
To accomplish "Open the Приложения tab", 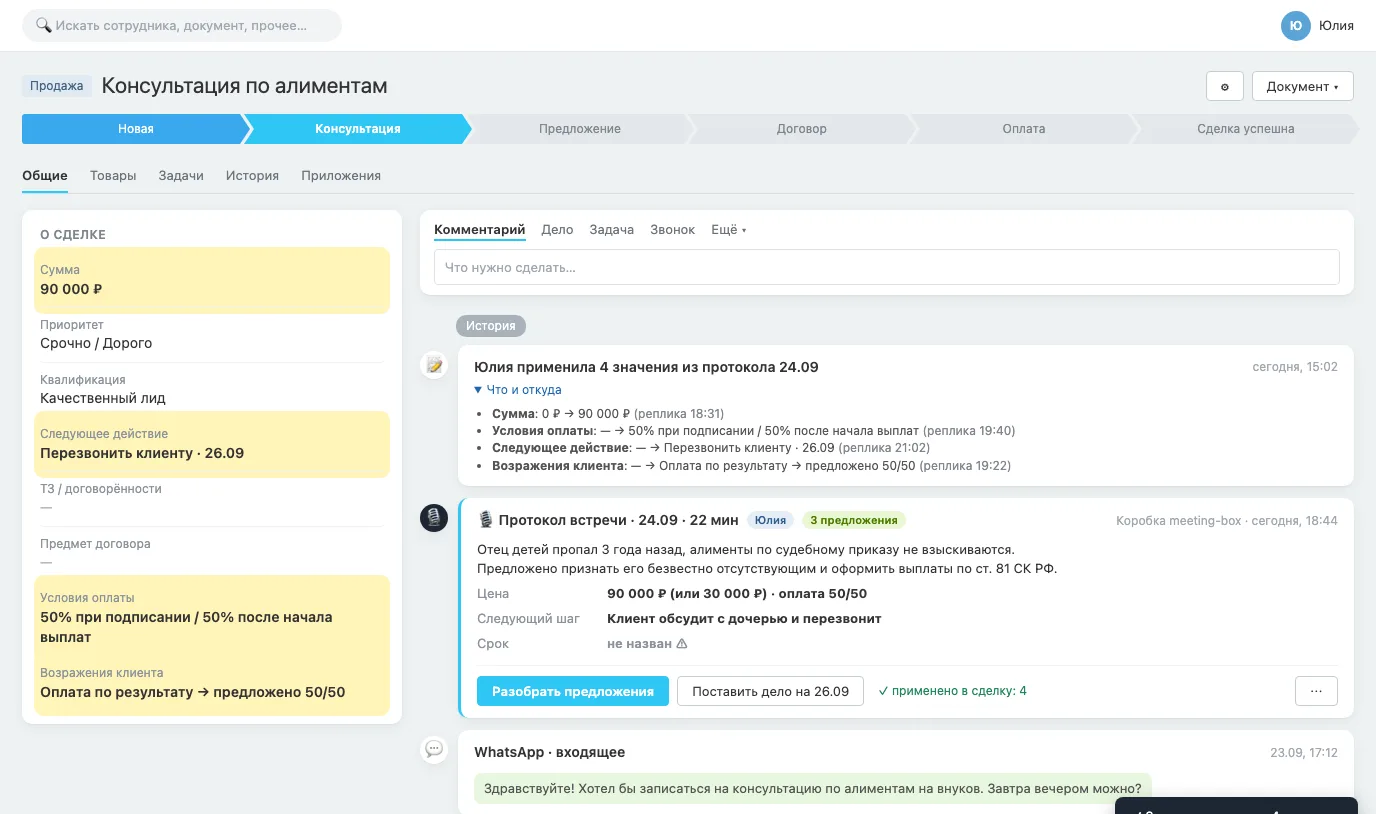I will (x=341, y=175).
